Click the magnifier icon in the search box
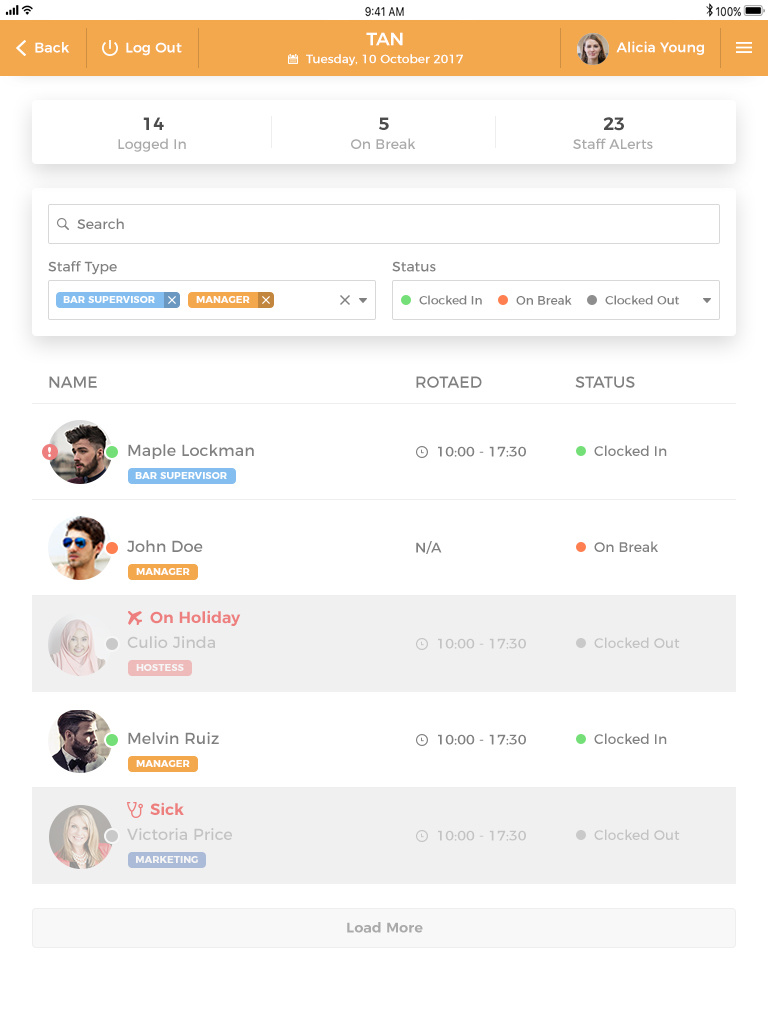 coord(63,225)
